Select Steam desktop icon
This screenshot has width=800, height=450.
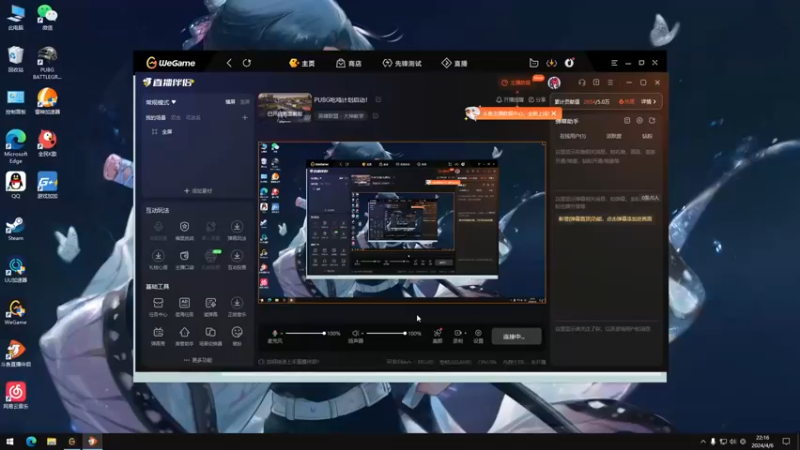click(x=15, y=229)
